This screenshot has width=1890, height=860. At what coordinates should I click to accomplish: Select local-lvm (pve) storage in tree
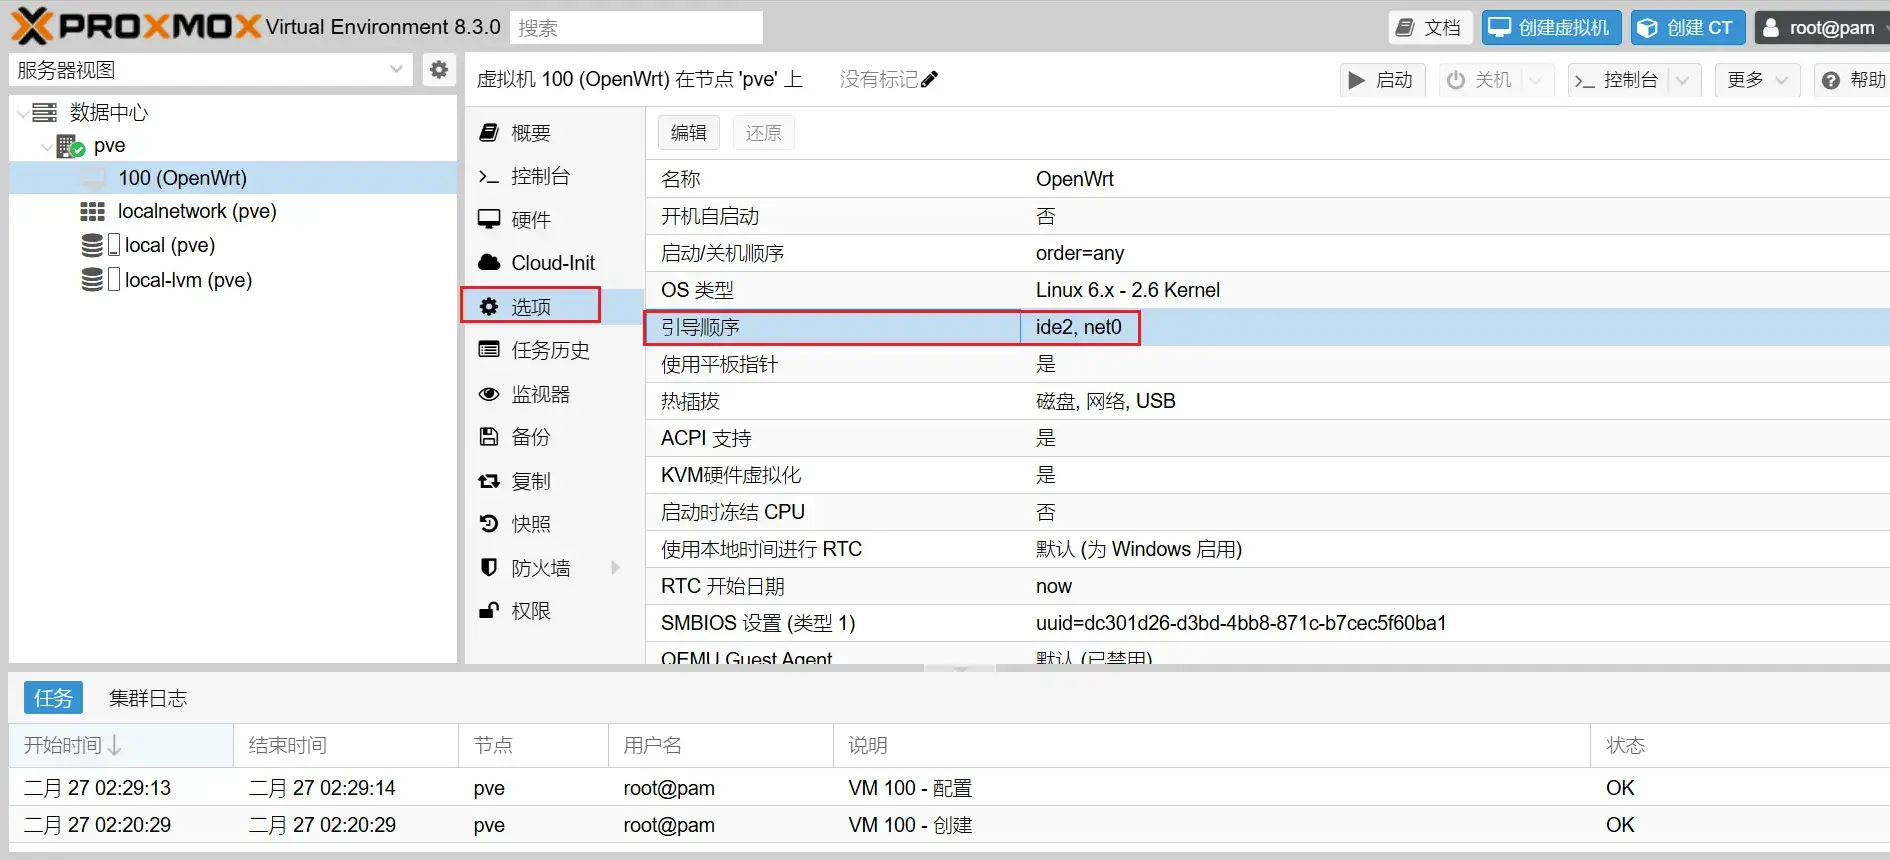tap(188, 280)
